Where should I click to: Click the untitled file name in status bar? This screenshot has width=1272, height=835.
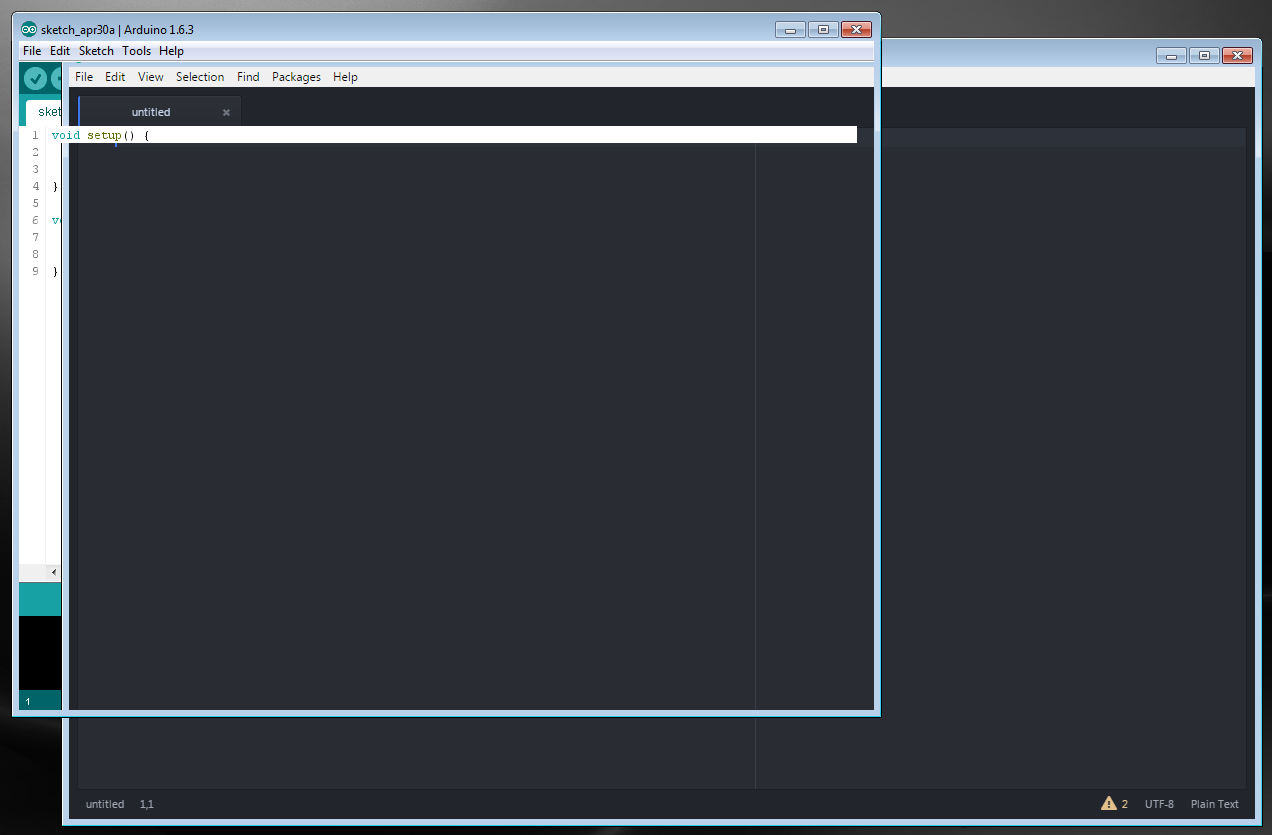[105, 804]
